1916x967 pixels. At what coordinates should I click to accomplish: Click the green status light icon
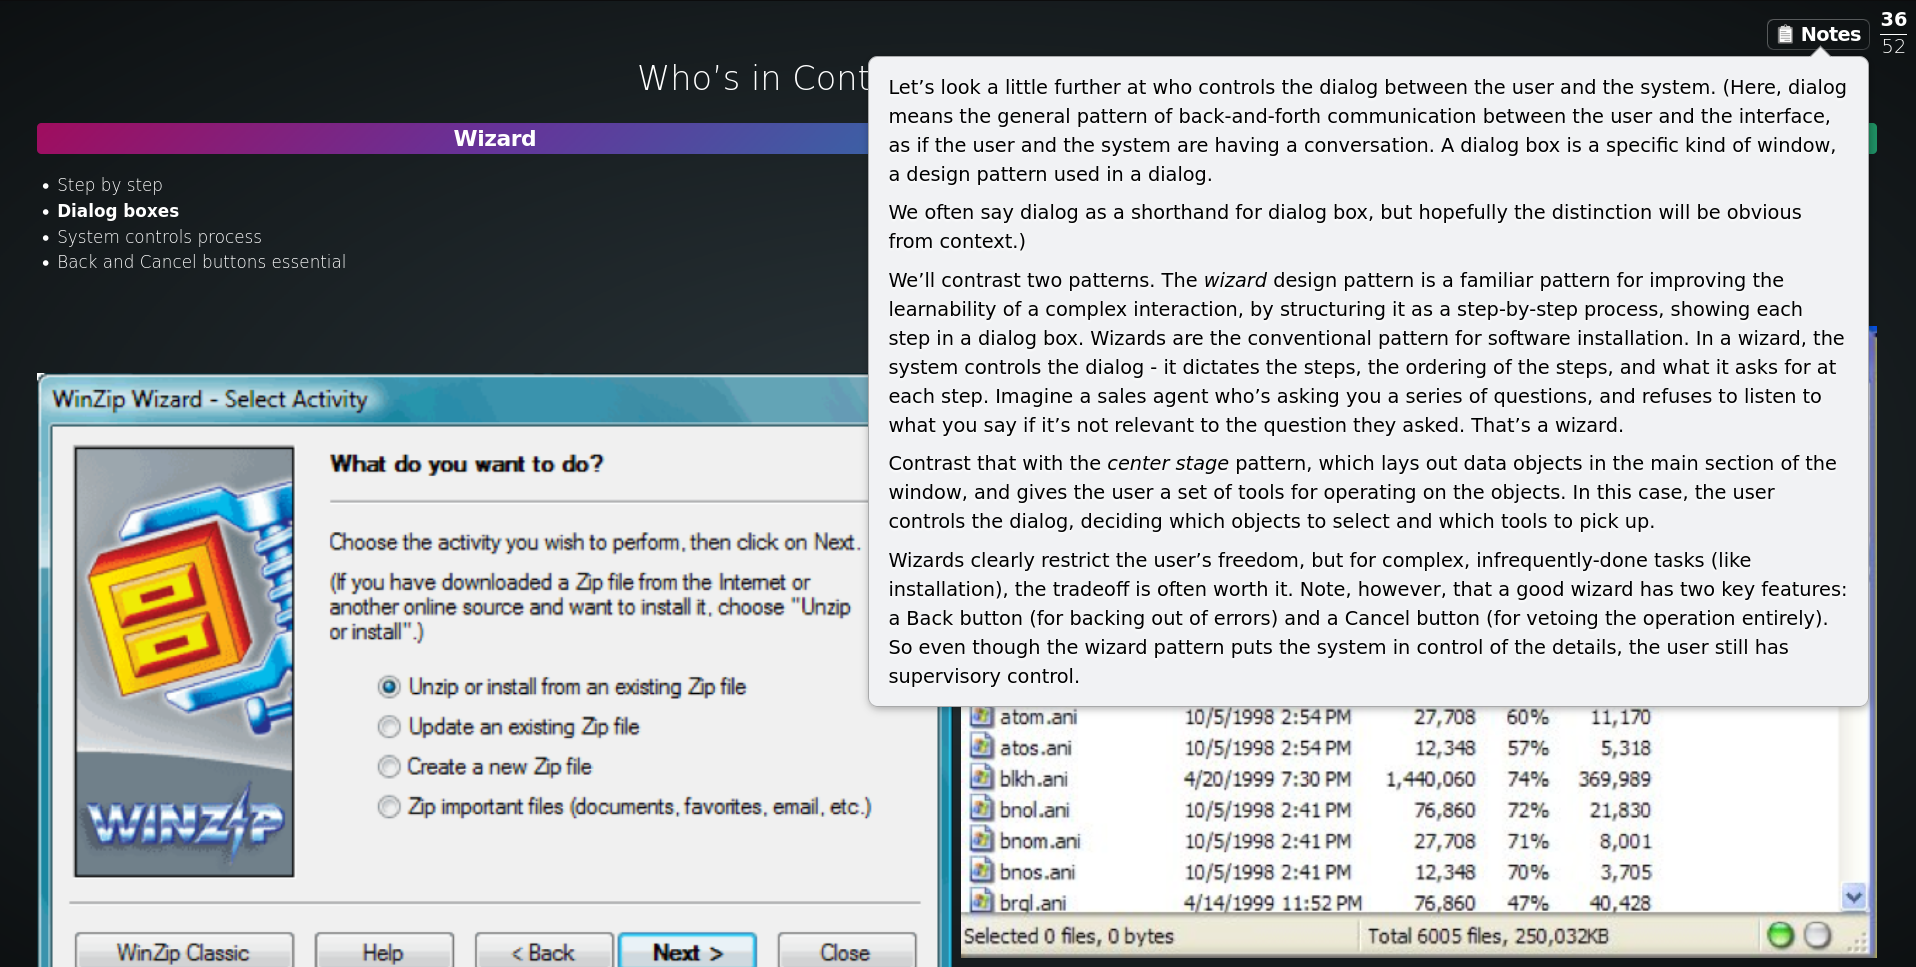[1780, 935]
